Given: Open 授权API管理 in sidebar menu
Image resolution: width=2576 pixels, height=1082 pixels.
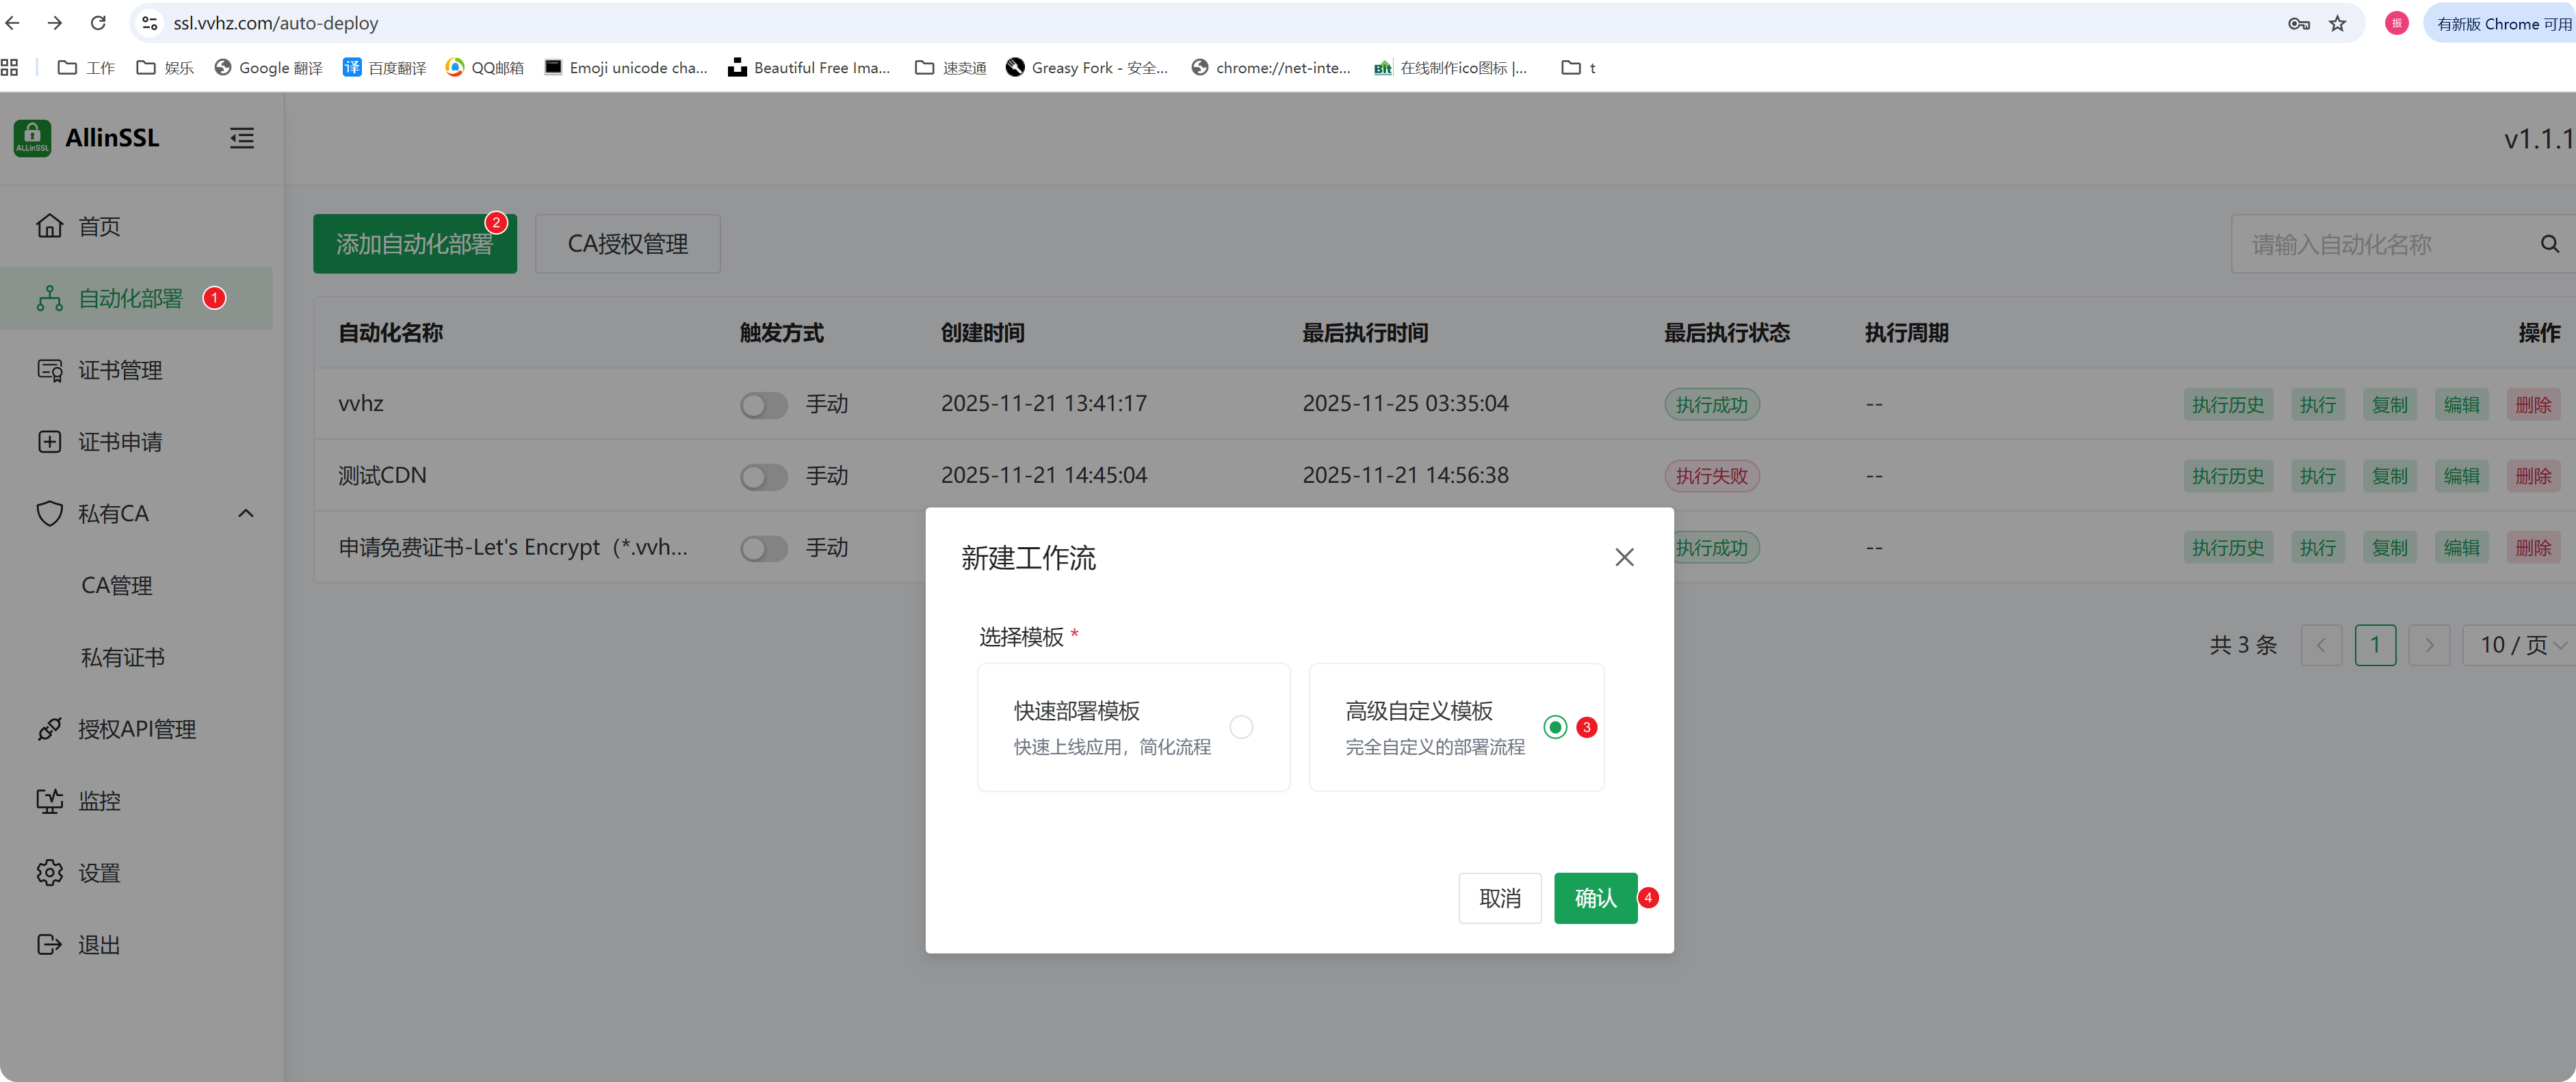Looking at the screenshot, I should tap(137, 730).
